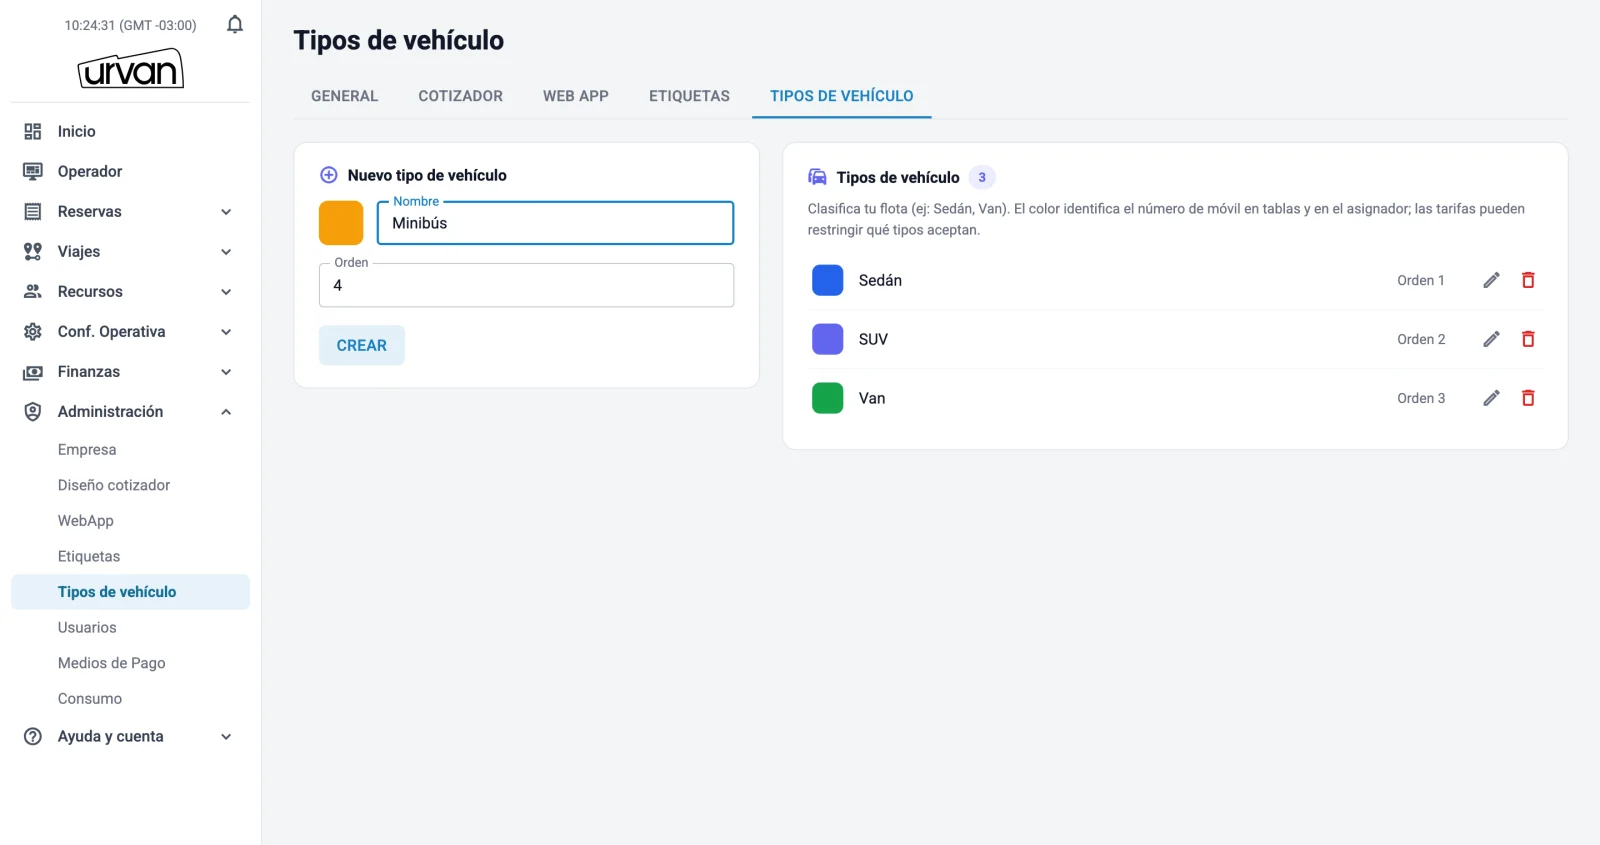This screenshot has height=845, width=1600.
Task: Click the Ayuda y cuenta help icon
Action: (33, 736)
